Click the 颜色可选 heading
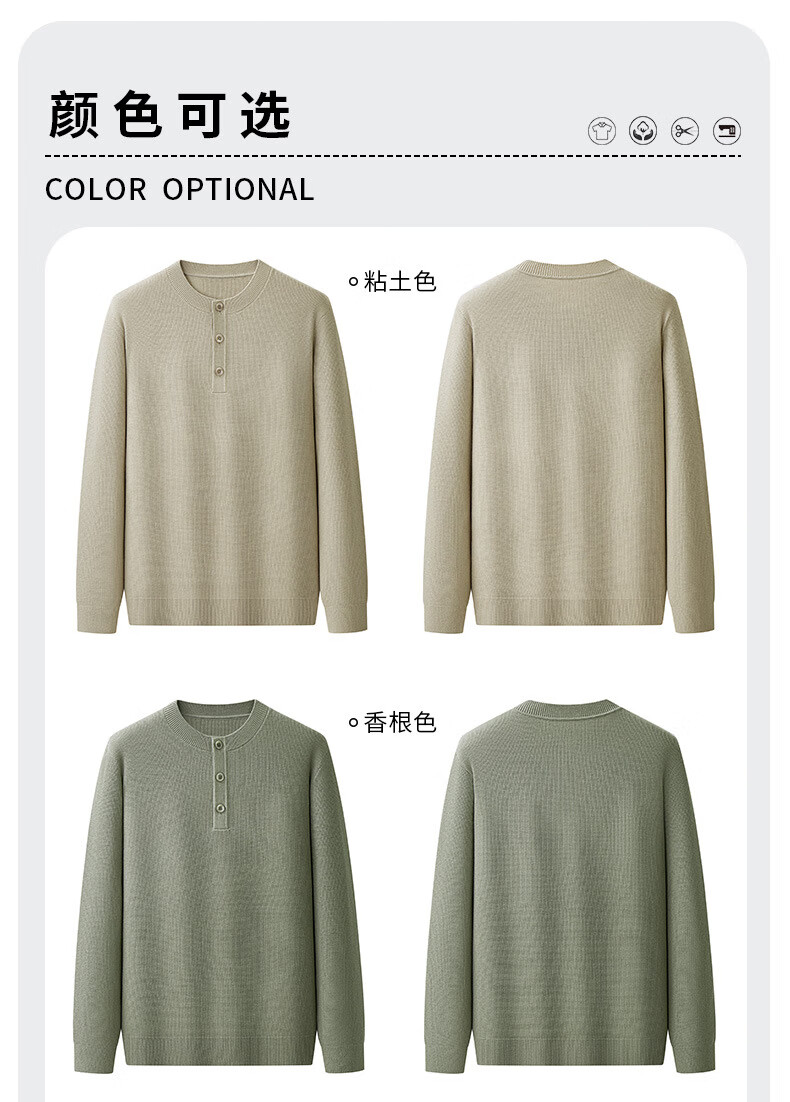Image resolution: width=790 pixels, height=1102 pixels. [x=169, y=115]
